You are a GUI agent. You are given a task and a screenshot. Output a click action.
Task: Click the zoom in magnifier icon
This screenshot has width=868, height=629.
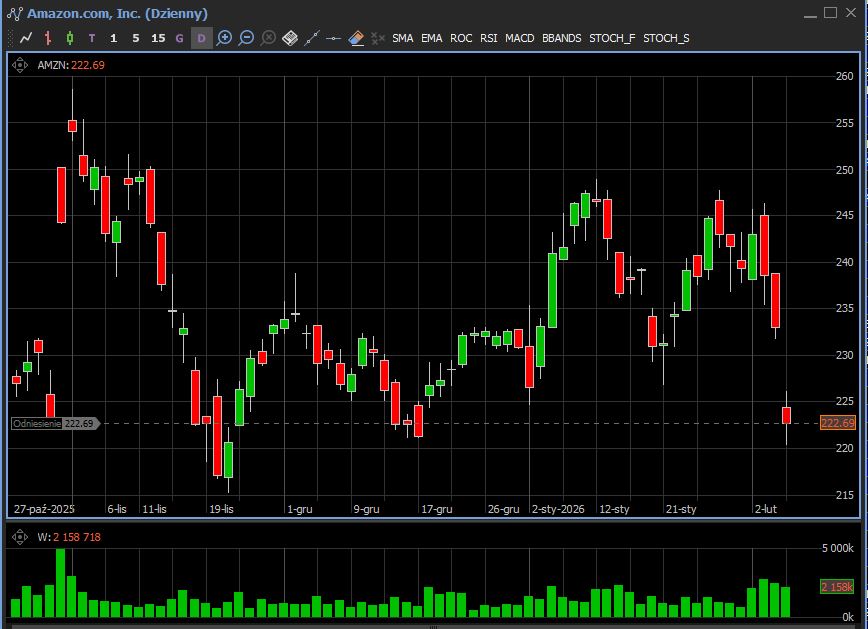point(225,38)
